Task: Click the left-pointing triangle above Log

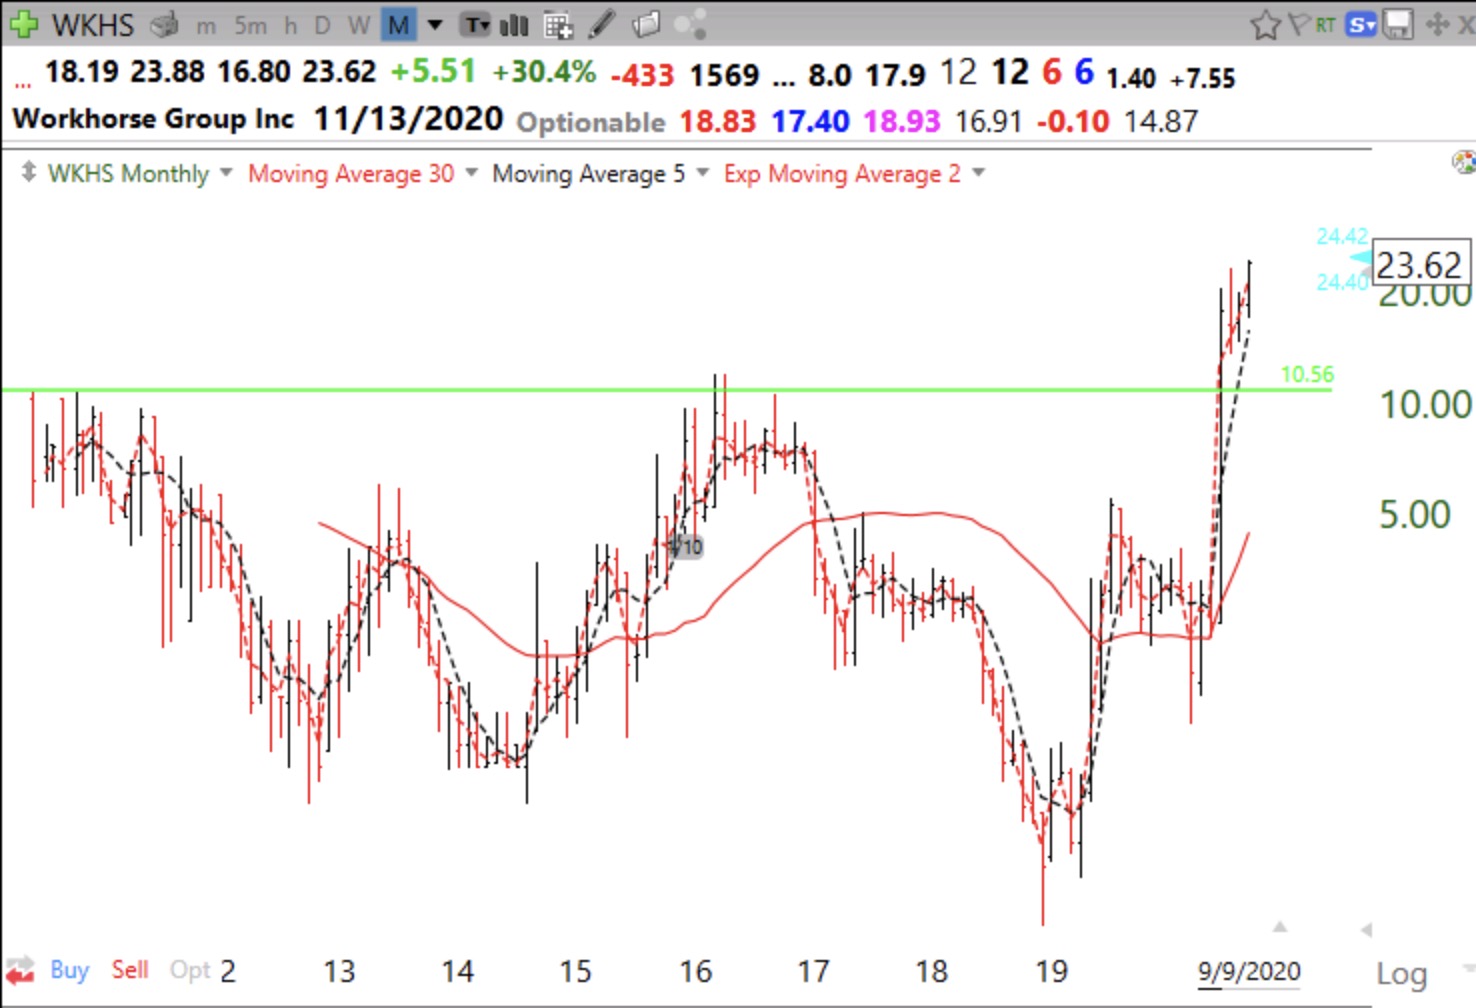Action: pyautogui.click(x=1365, y=930)
